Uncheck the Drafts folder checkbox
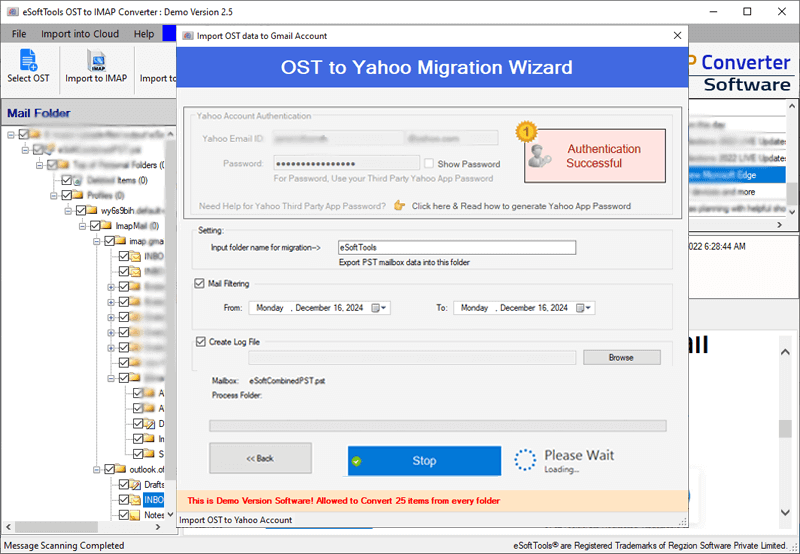Image resolution: width=800 pixels, height=554 pixels. tap(123, 485)
